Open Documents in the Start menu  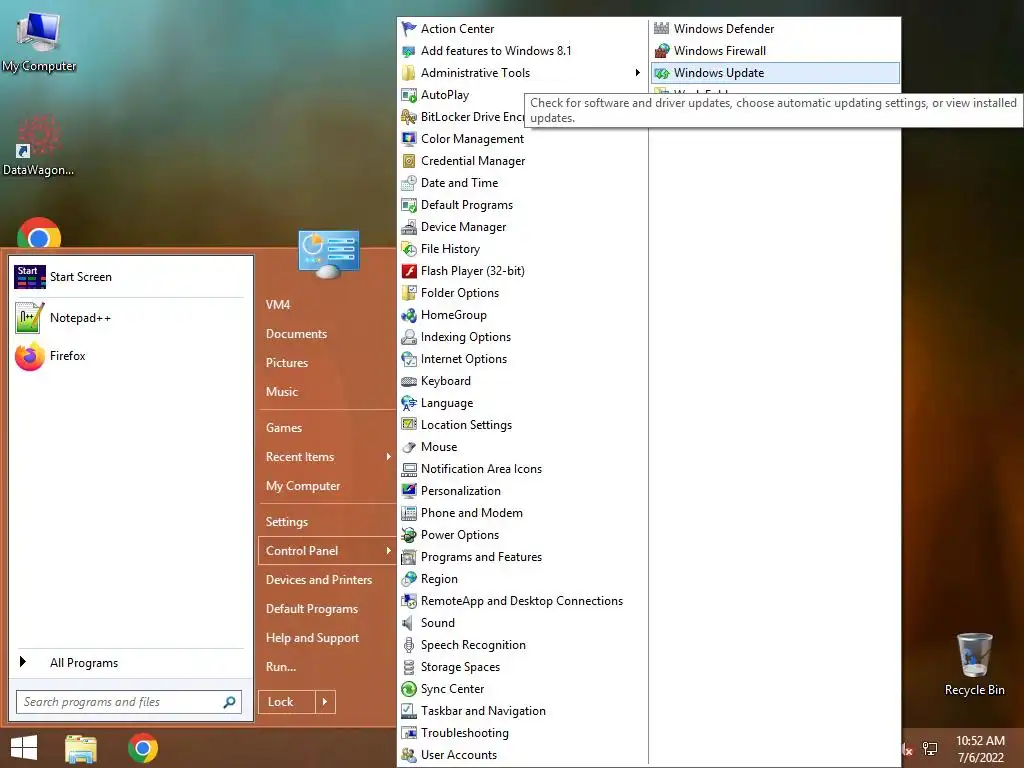tap(296, 334)
